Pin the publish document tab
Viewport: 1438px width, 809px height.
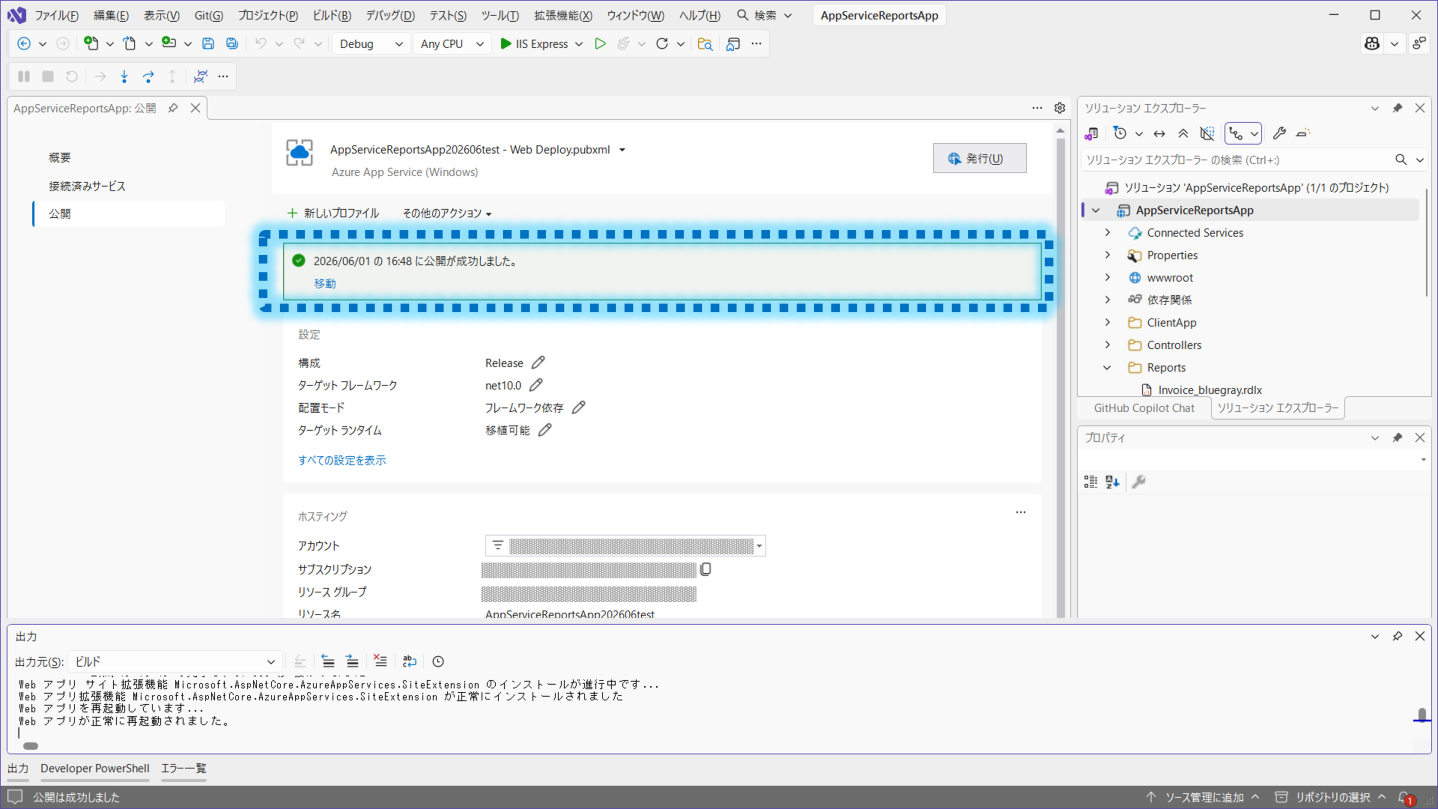coord(173,108)
